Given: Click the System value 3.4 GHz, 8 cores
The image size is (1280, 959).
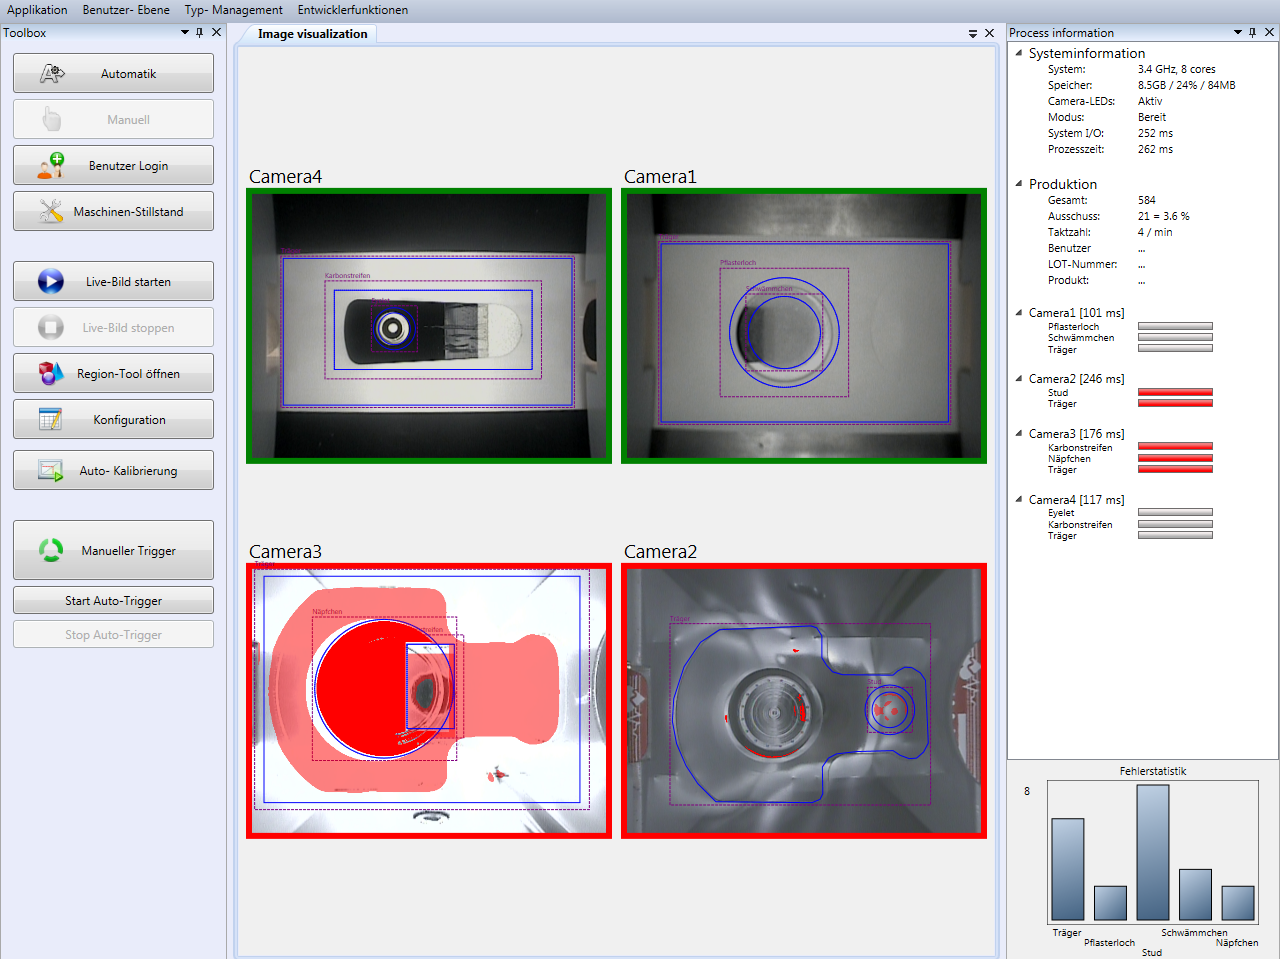Looking at the screenshot, I should point(1177,69).
